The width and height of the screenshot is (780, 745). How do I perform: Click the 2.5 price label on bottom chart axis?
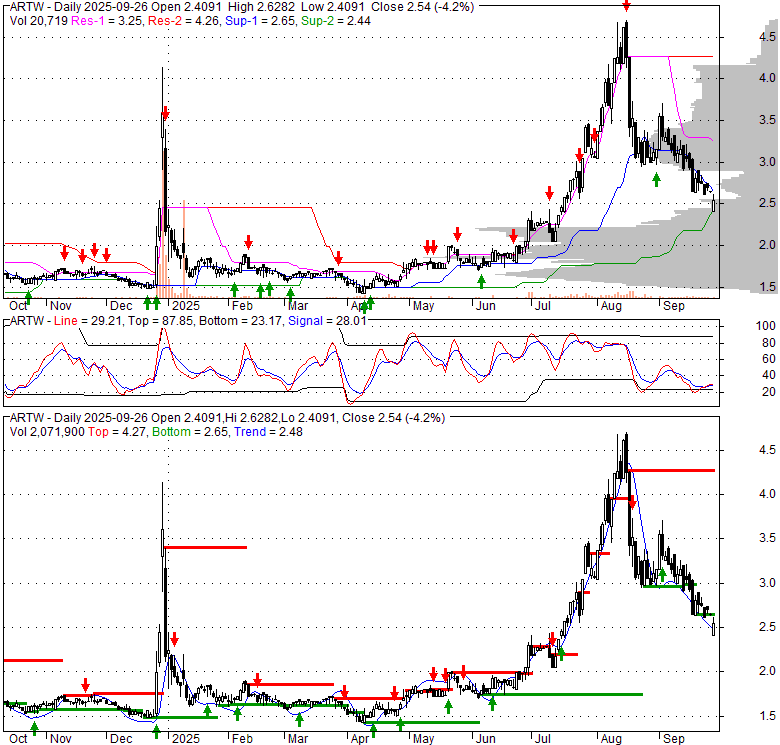point(767,627)
